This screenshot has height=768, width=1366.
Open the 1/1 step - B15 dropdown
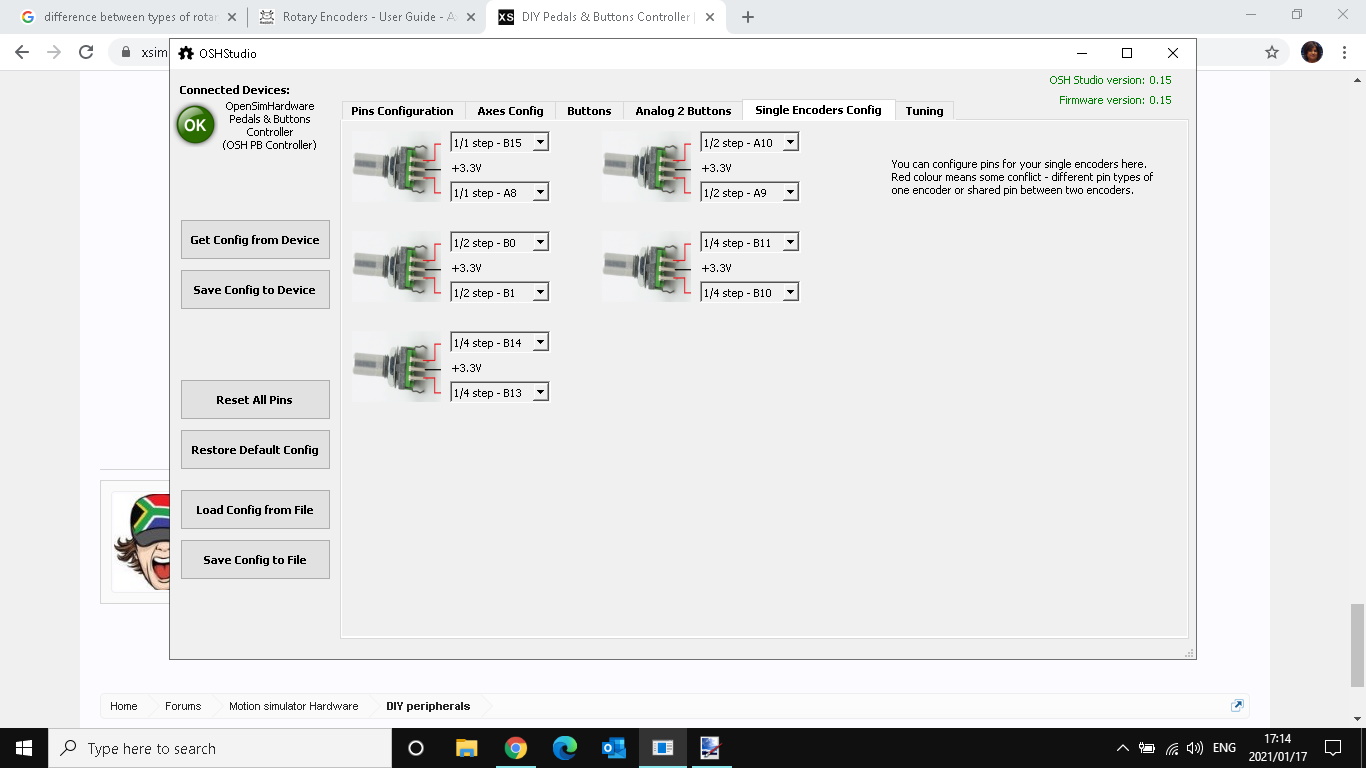pos(499,142)
